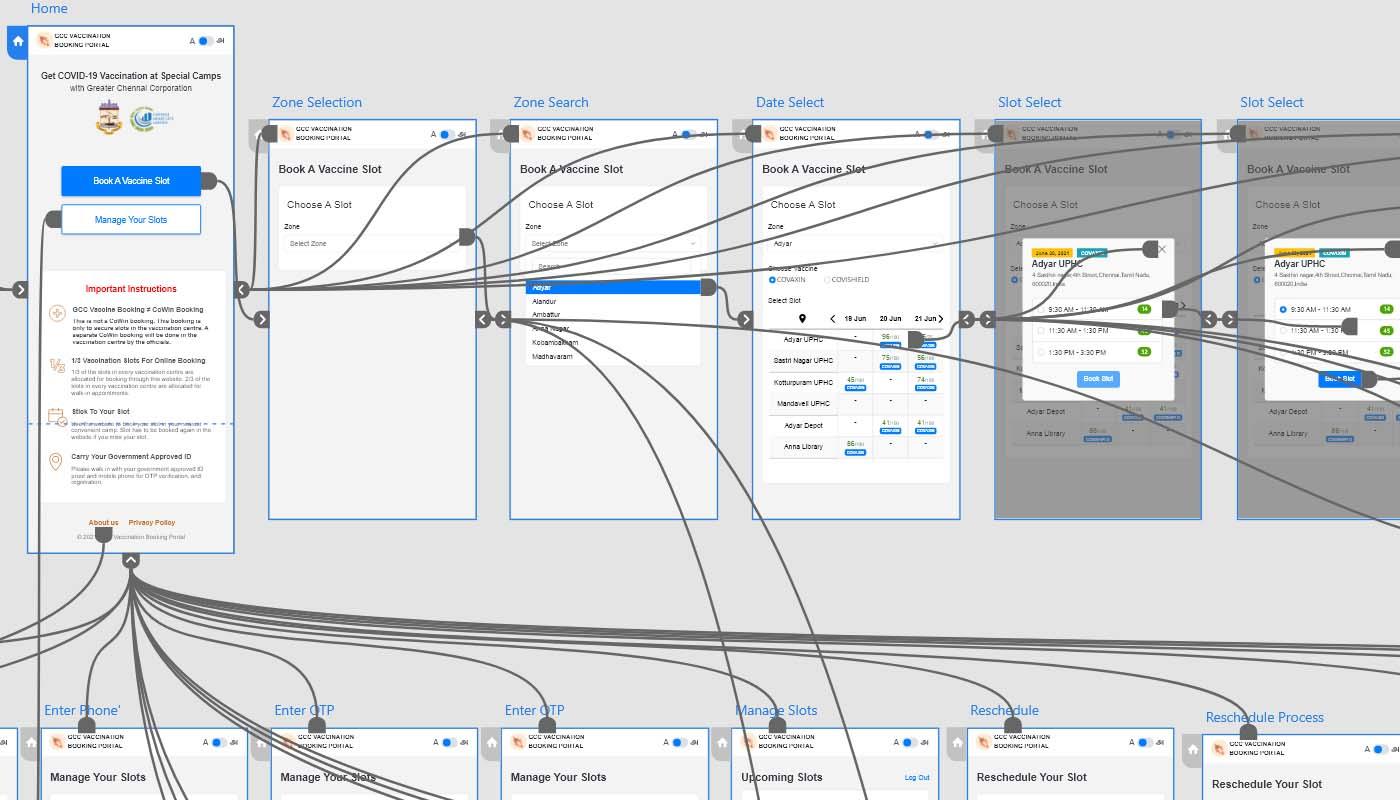Click the right-arrow connector entering Date Select artboard

click(x=745, y=319)
